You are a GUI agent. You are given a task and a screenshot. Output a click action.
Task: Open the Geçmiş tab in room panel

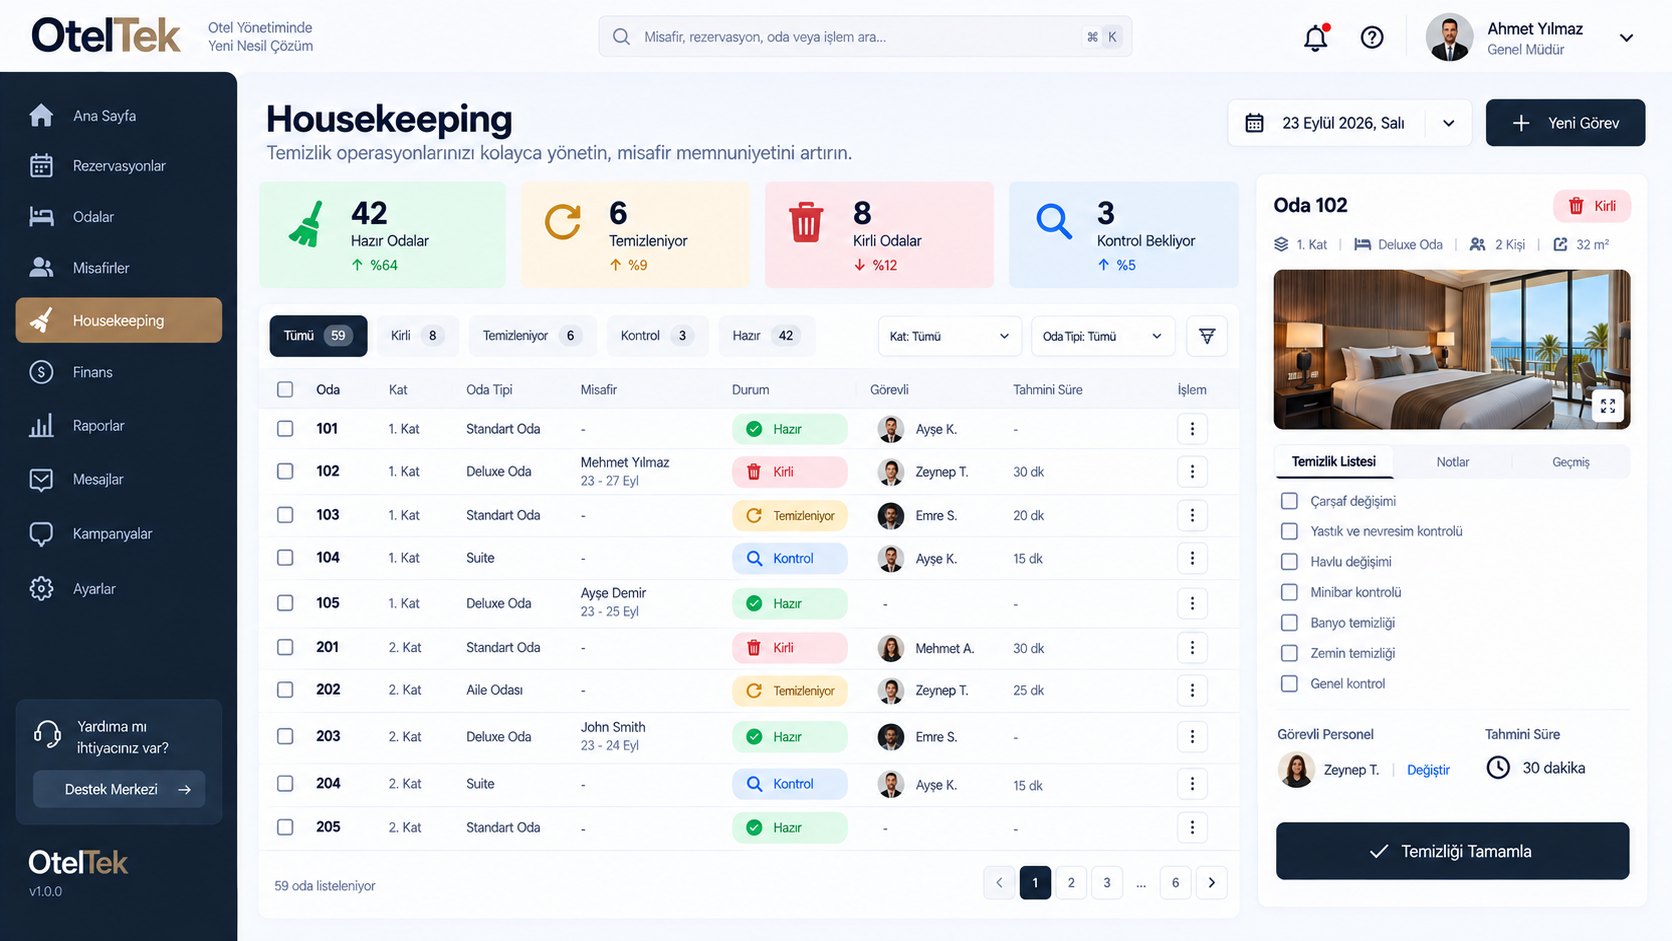(x=1571, y=462)
